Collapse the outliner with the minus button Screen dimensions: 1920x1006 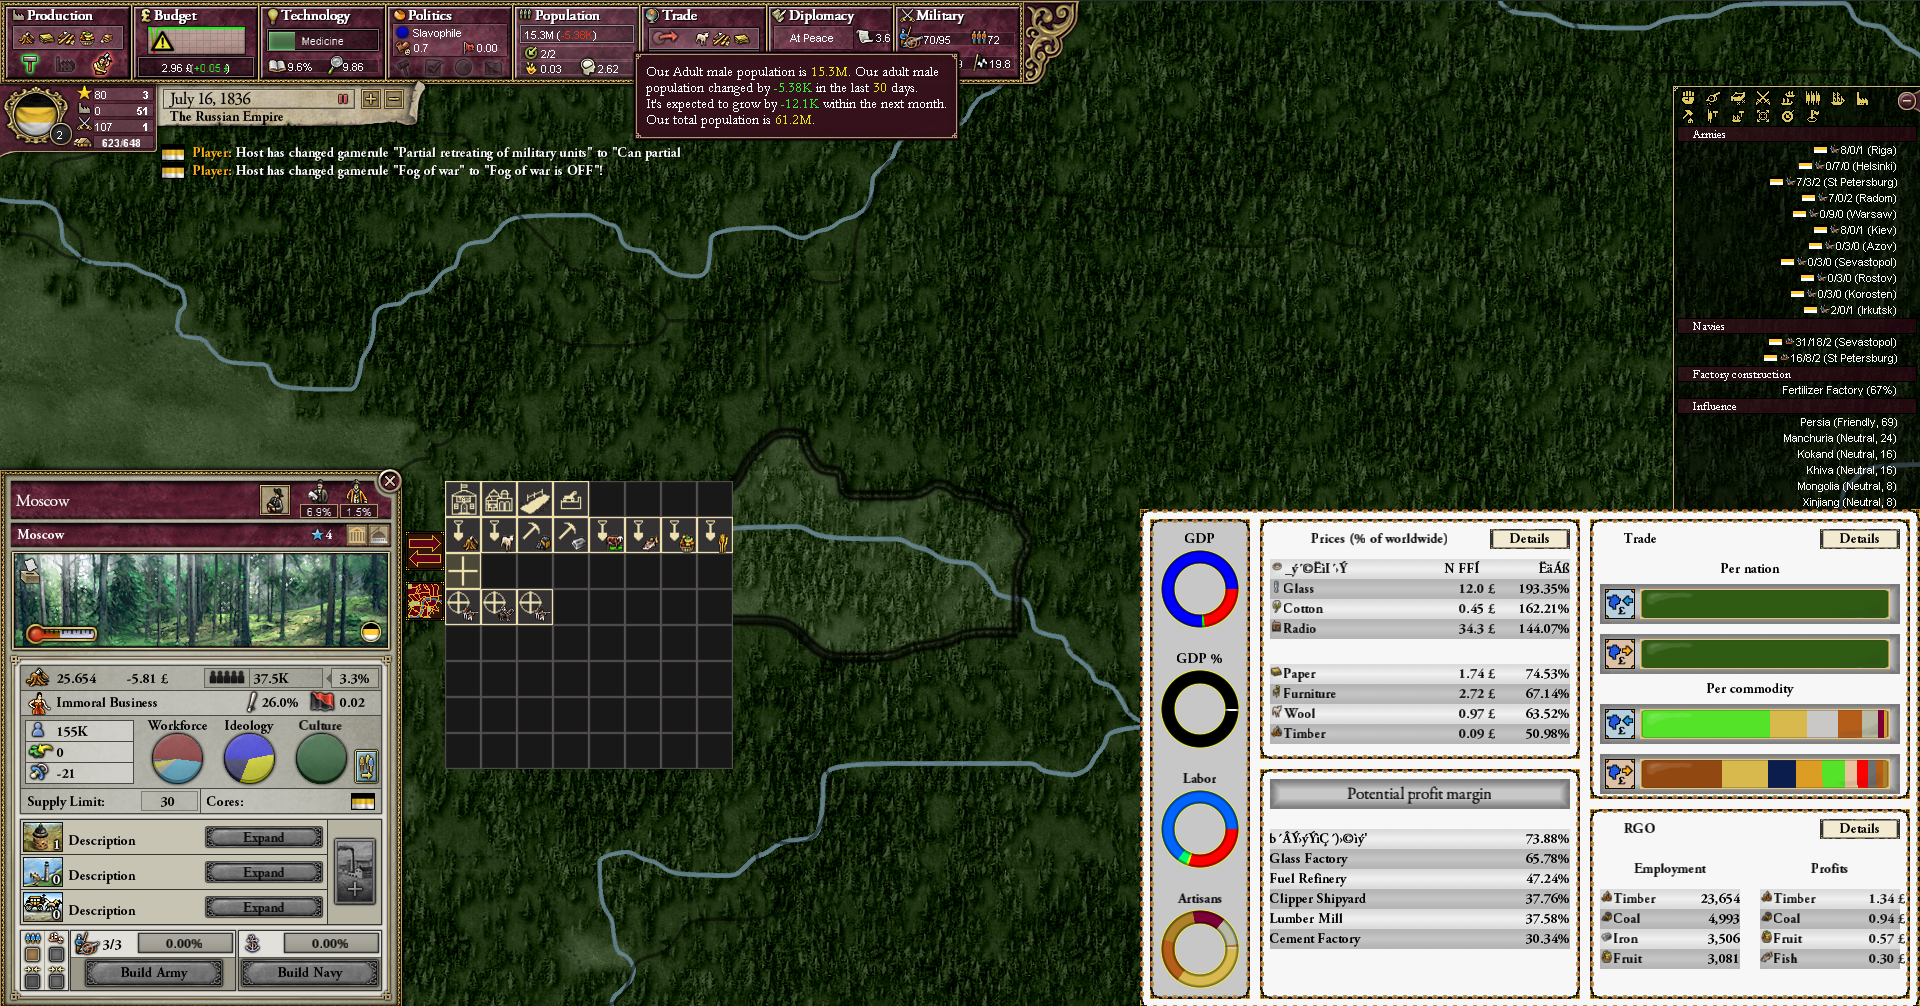tap(1906, 100)
